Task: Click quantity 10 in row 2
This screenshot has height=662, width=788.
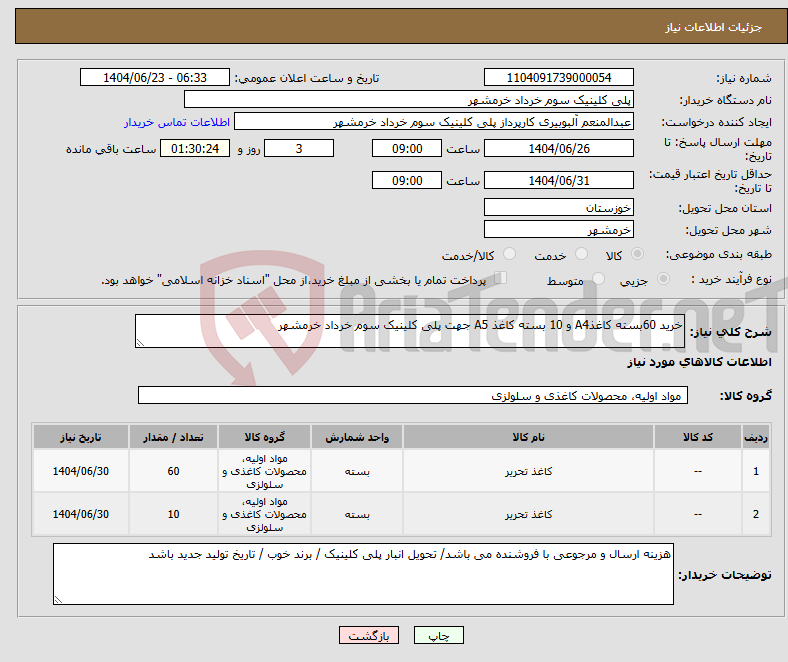Action: 173,514
